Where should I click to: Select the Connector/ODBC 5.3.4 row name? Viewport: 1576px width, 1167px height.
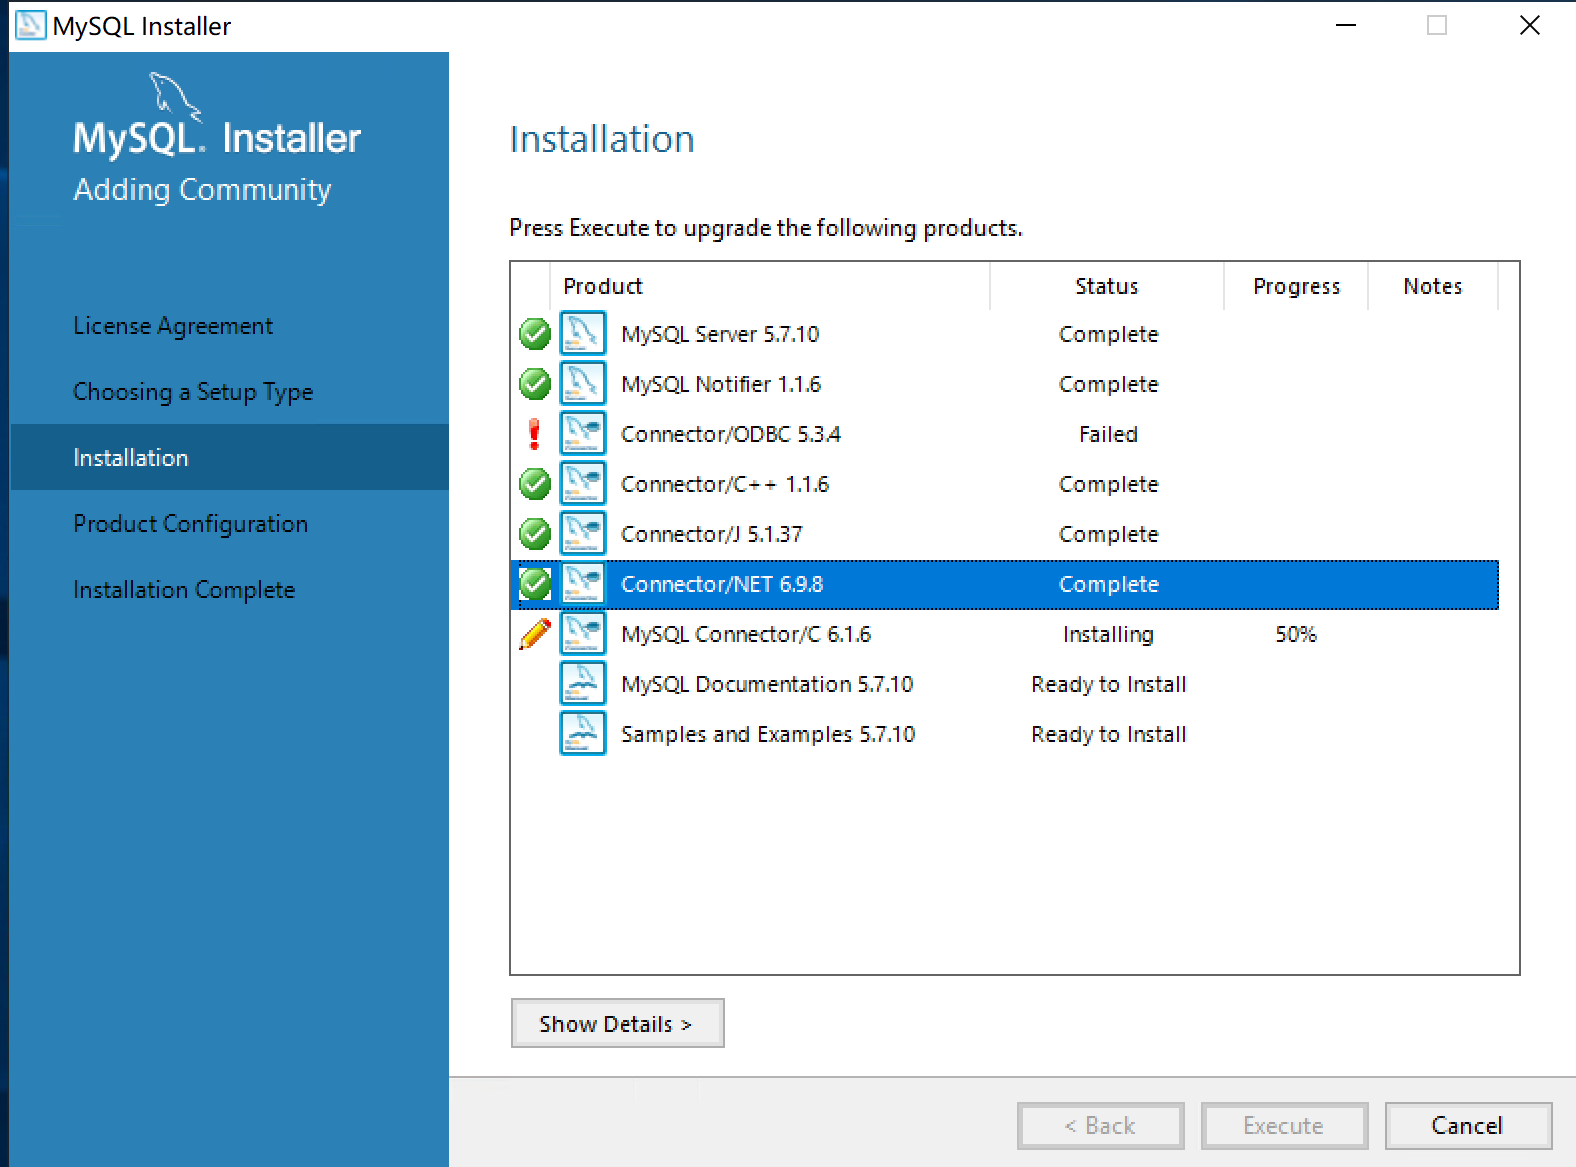[x=731, y=434]
